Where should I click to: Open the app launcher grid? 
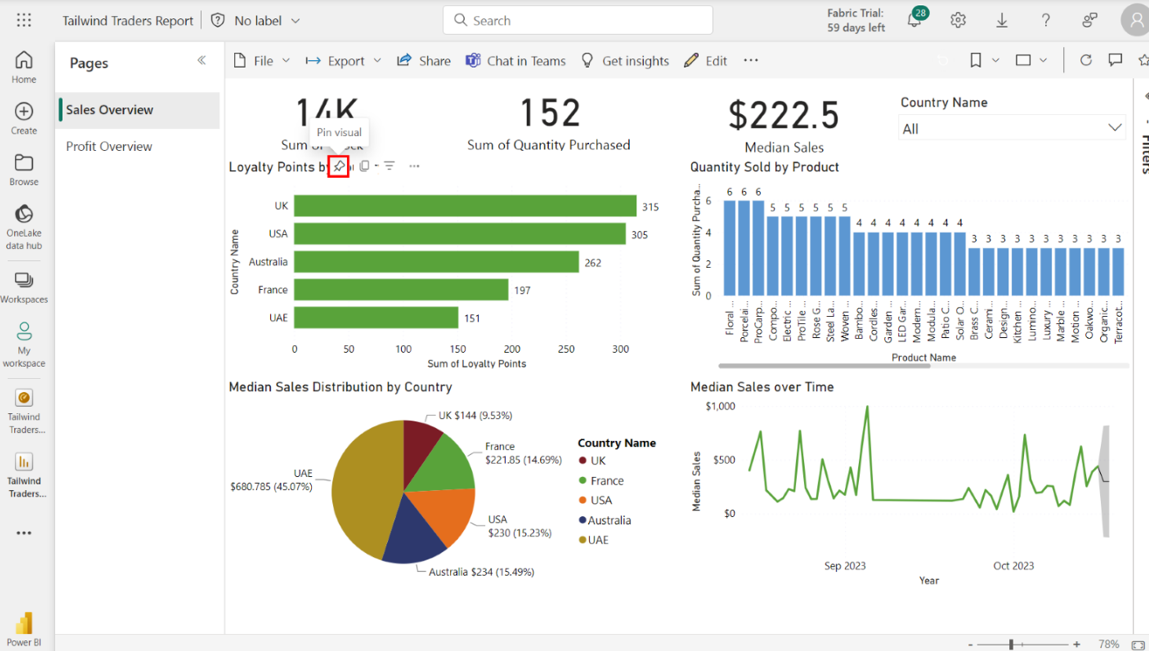pyautogui.click(x=24, y=20)
